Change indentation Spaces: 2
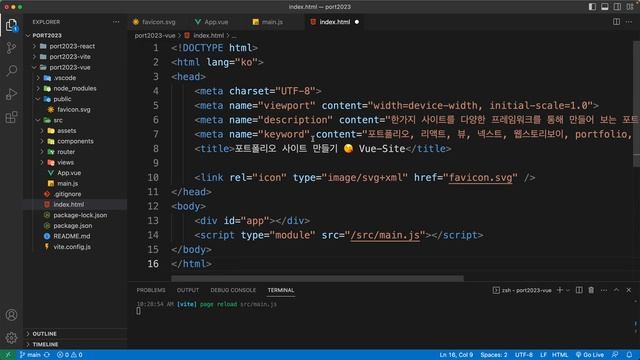 [494, 355]
